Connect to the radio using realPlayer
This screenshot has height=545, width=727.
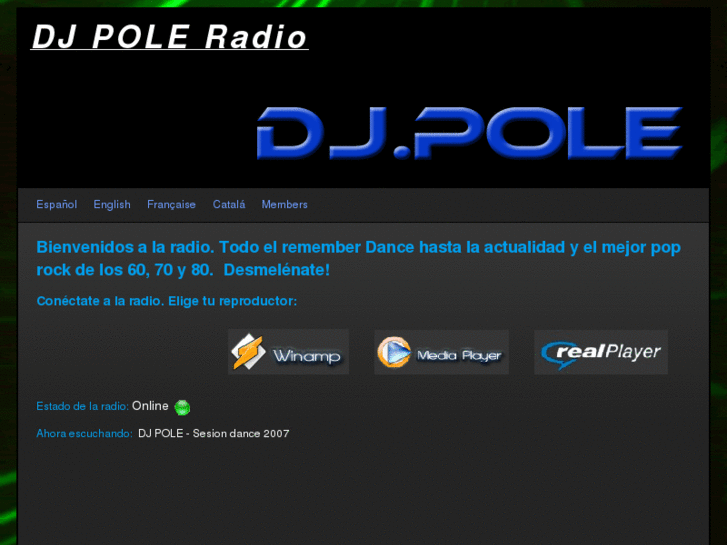(601, 352)
